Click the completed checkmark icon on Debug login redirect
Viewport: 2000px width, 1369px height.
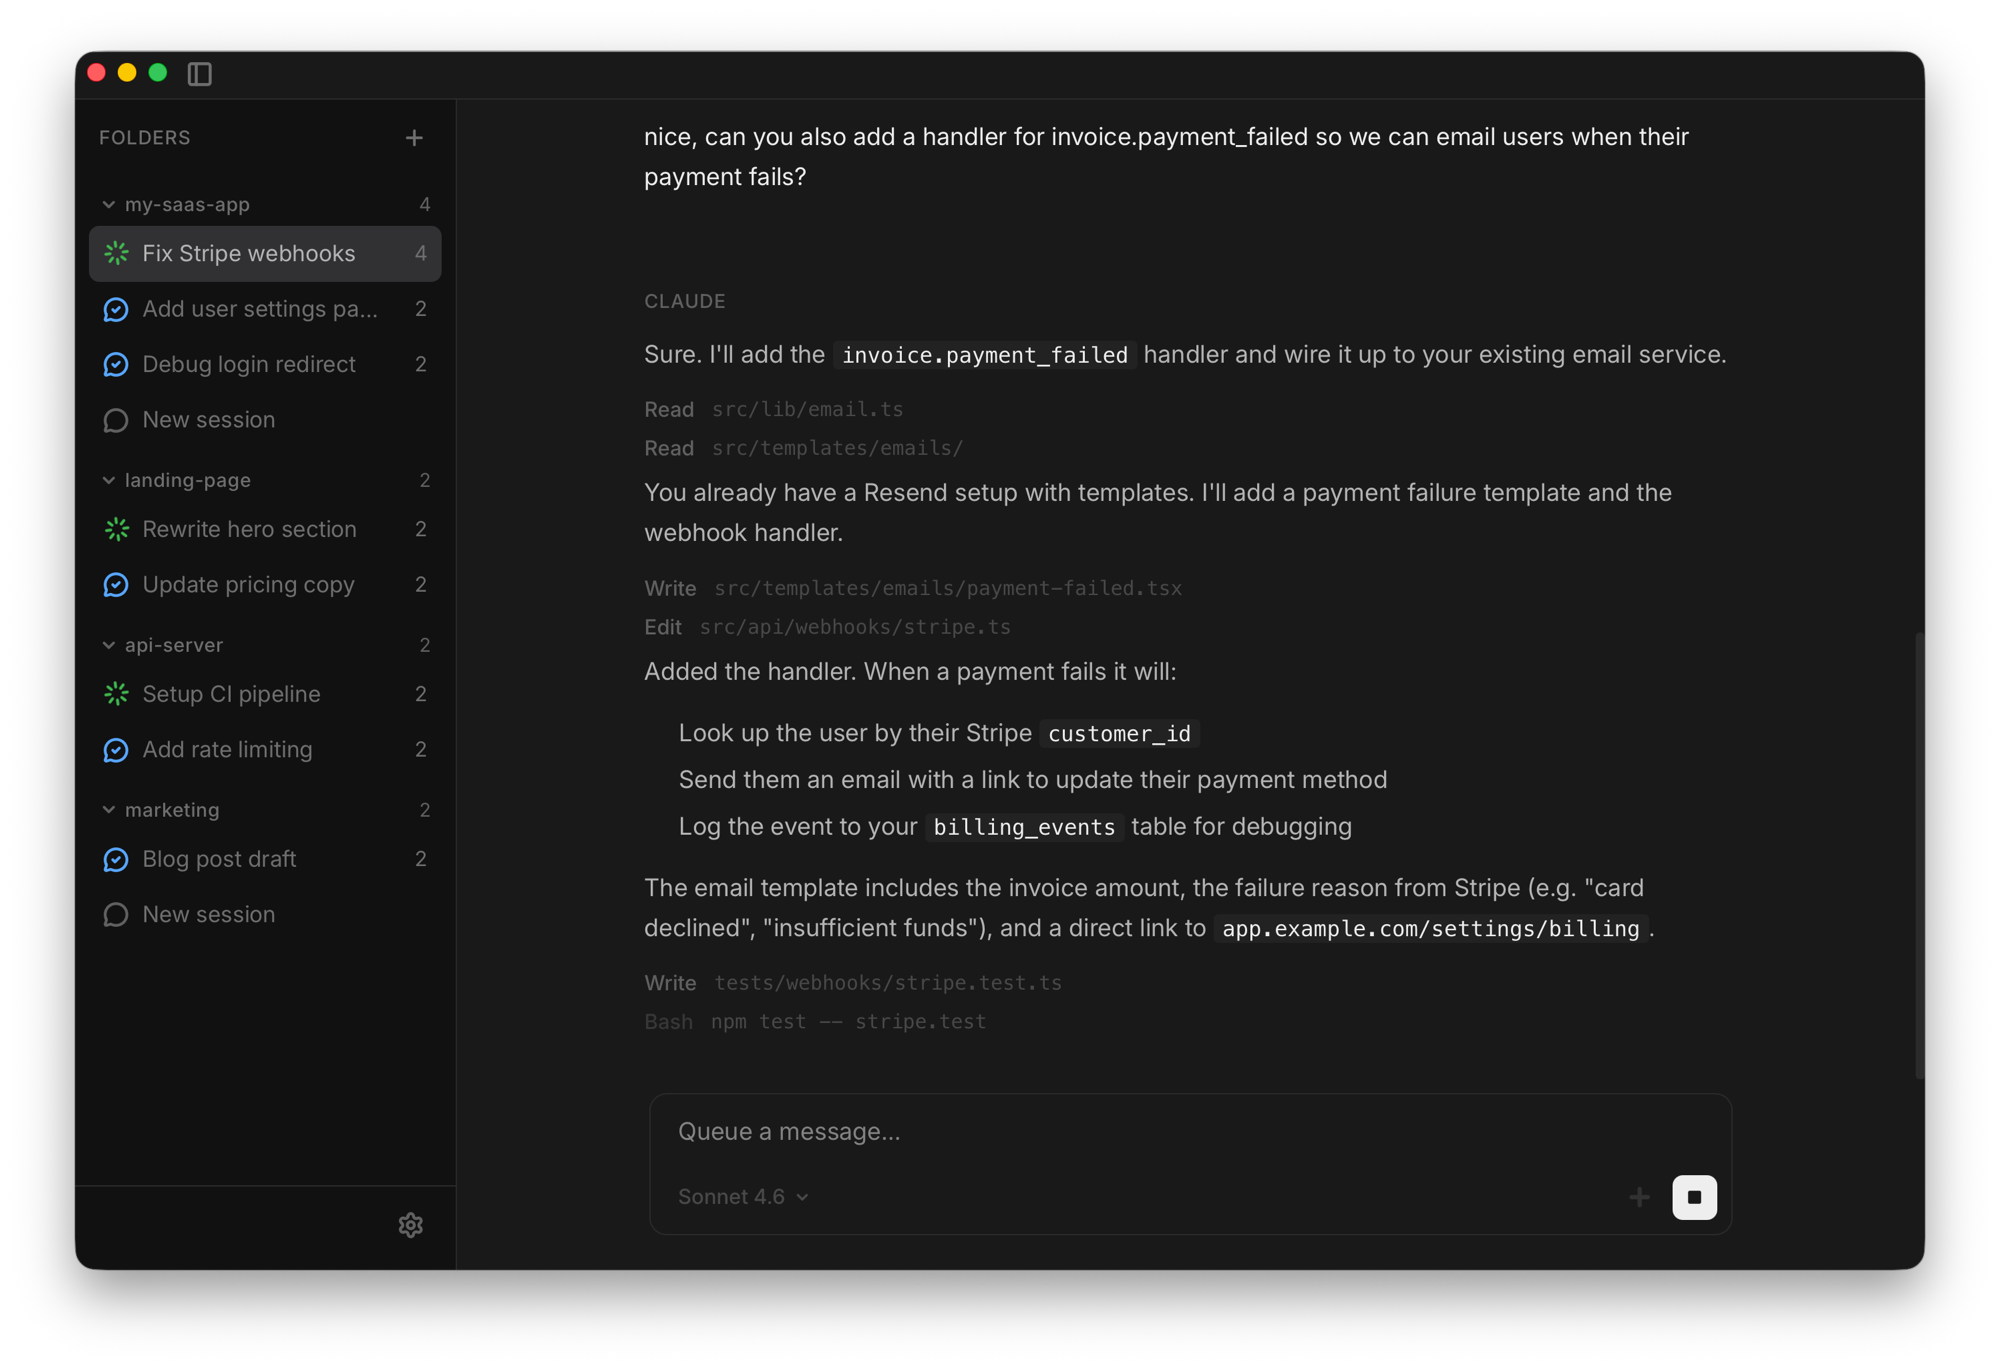[116, 364]
